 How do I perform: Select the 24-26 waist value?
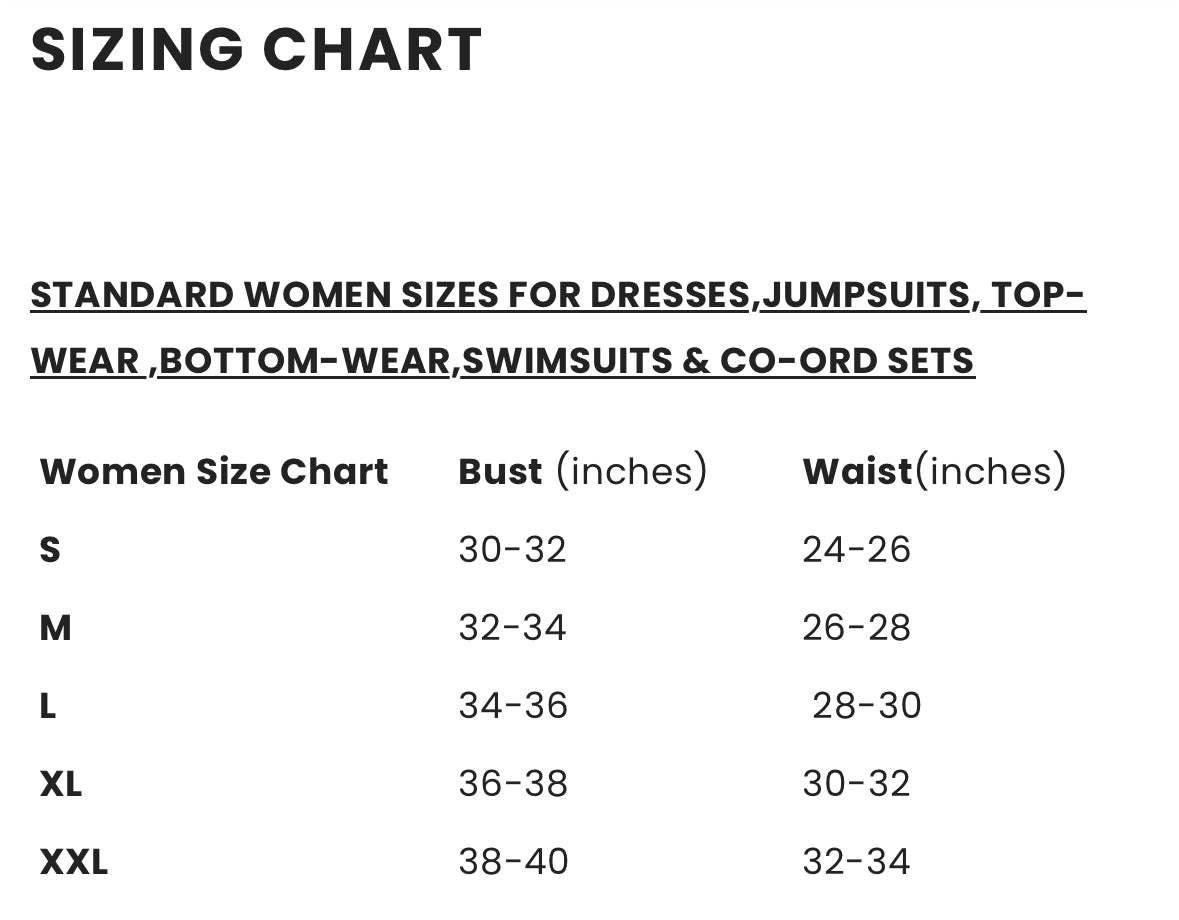pos(856,549)
